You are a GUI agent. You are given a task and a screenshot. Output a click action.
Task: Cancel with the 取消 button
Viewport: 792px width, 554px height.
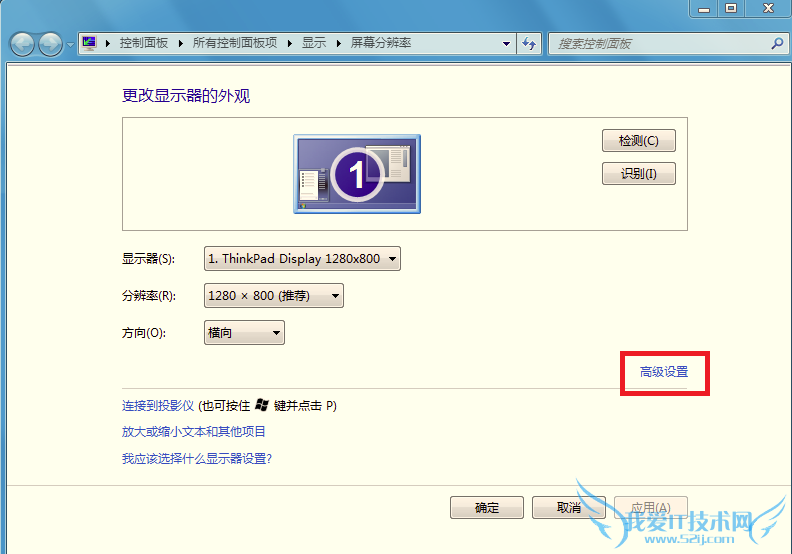569,508
